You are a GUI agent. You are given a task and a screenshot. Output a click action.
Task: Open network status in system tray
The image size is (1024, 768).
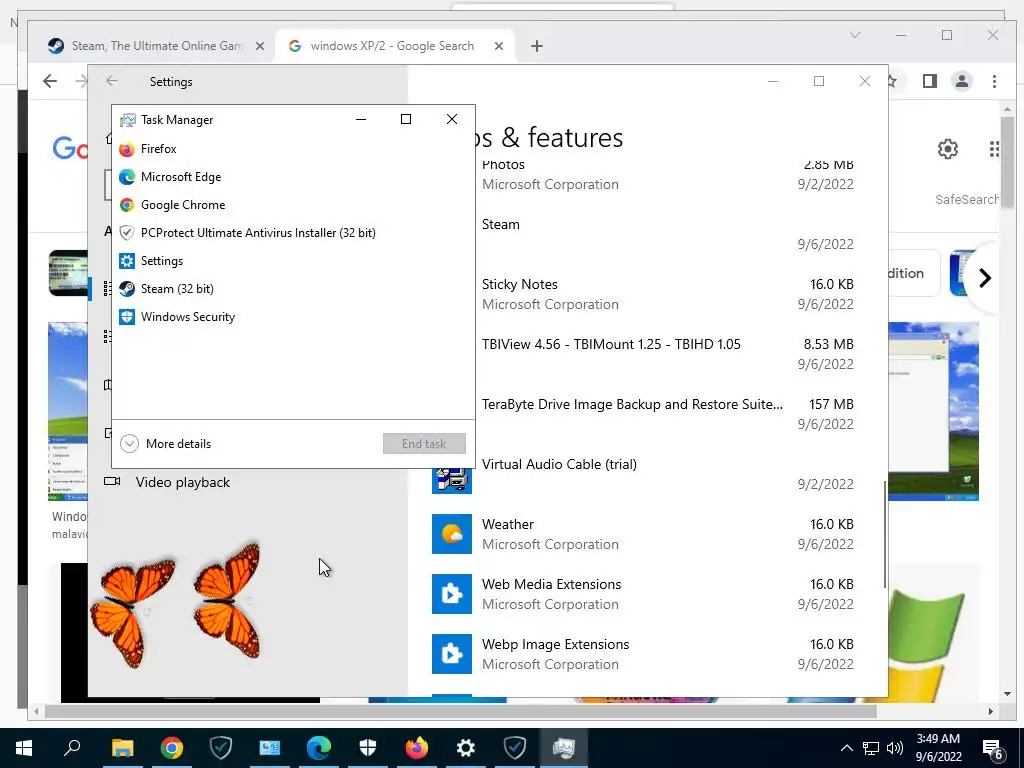click(x=871, y=748)
